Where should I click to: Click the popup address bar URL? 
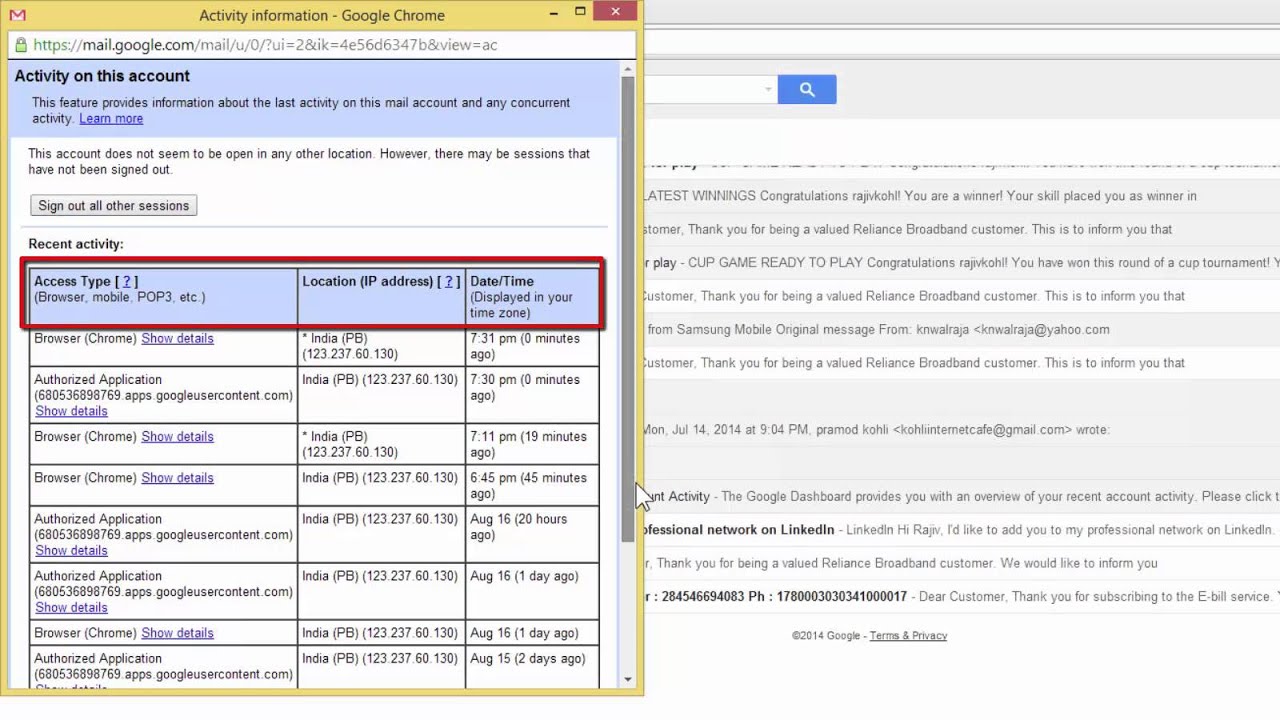[x=265, y=45]
